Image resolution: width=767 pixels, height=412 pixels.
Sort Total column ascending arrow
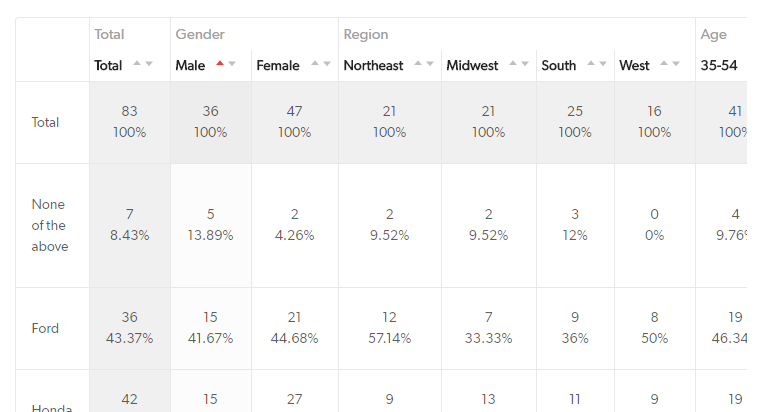pos(137,64)
